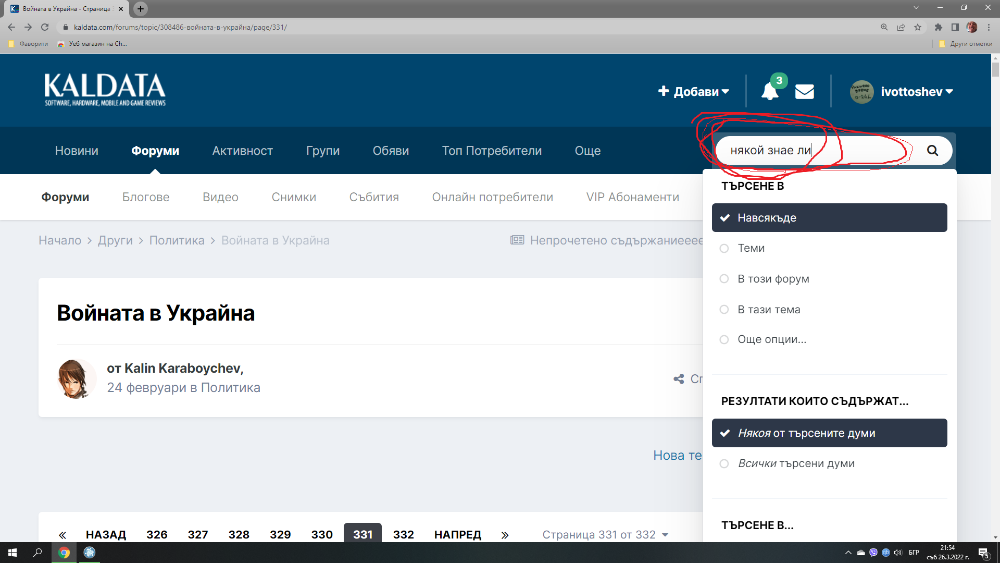Open the Chrome profile avatar
1000x563 pixels.
tap(972, 27)
